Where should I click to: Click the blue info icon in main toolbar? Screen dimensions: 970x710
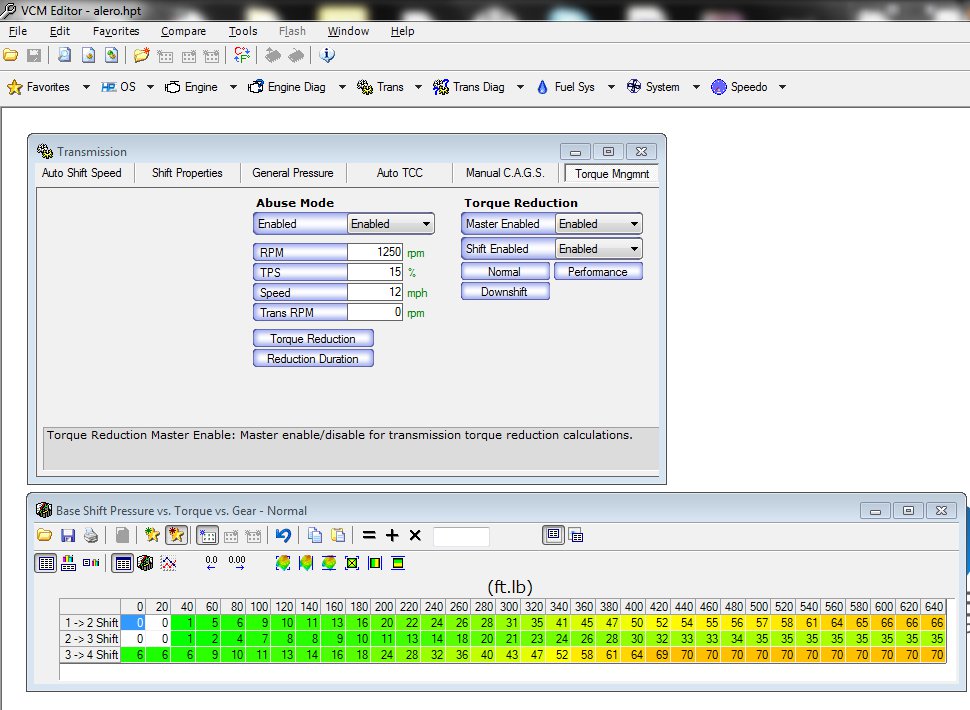(x=327, y=55)
